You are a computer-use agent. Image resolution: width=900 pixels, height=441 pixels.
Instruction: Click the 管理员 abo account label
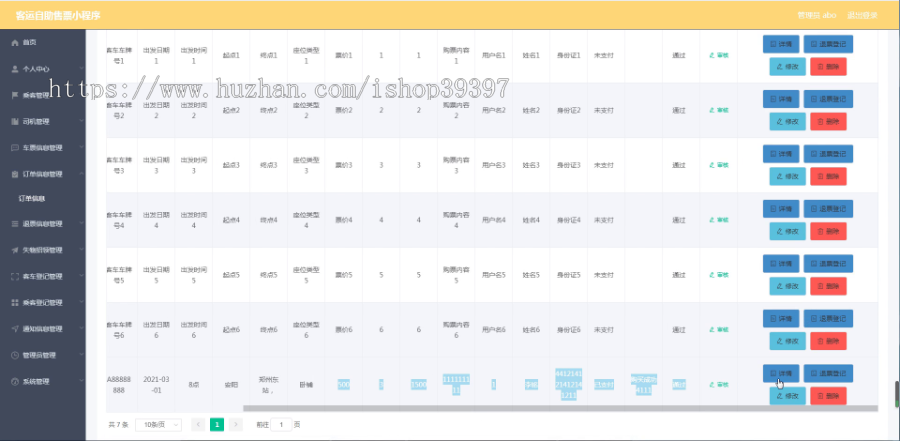tap(817, 16)
